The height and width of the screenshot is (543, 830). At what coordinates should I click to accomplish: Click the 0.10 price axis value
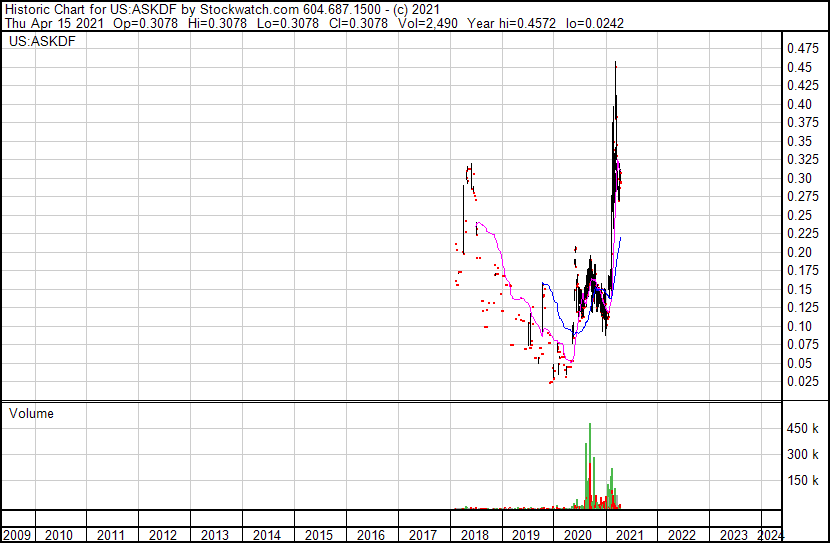pyautogui.click(x=799, y=327)
